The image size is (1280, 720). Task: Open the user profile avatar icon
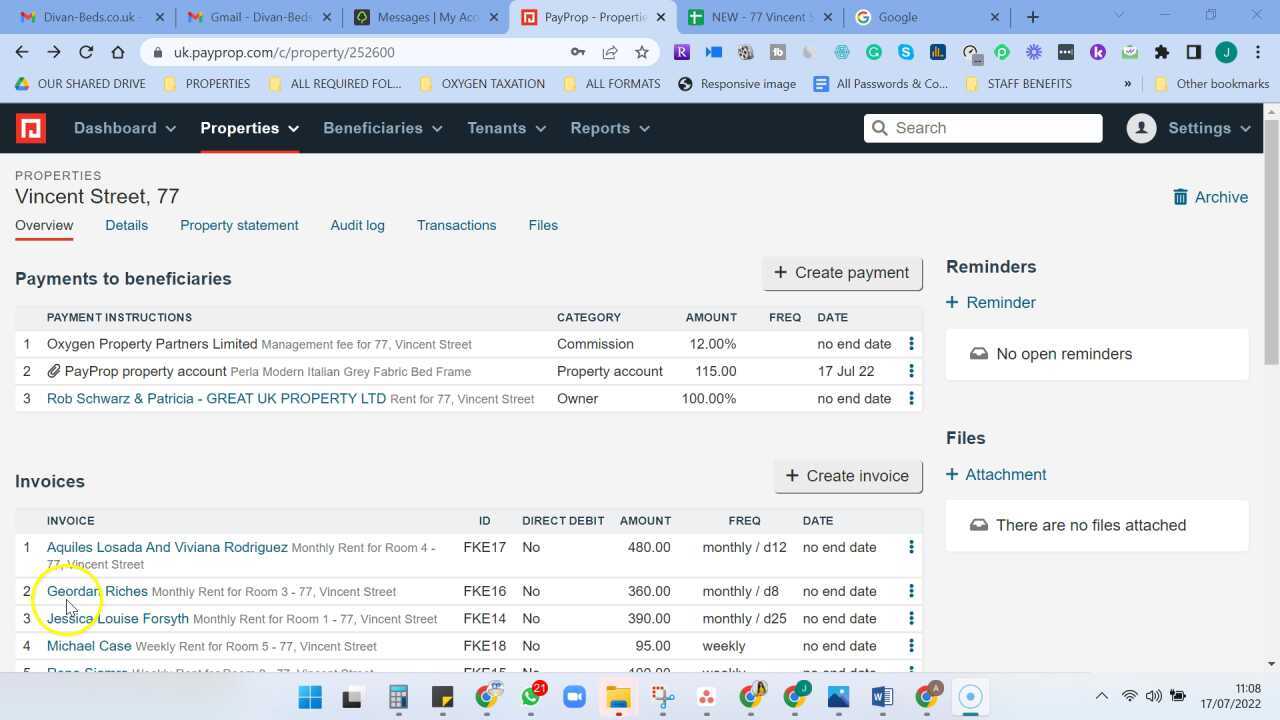coord(1141,128)
